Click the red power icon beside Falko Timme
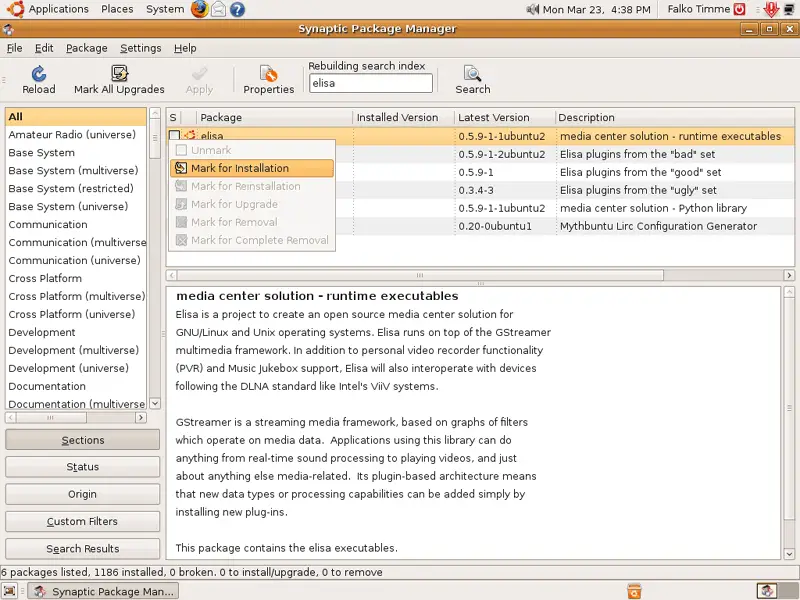The width and height of the screenshot is (800, 600). pos(739,9)
